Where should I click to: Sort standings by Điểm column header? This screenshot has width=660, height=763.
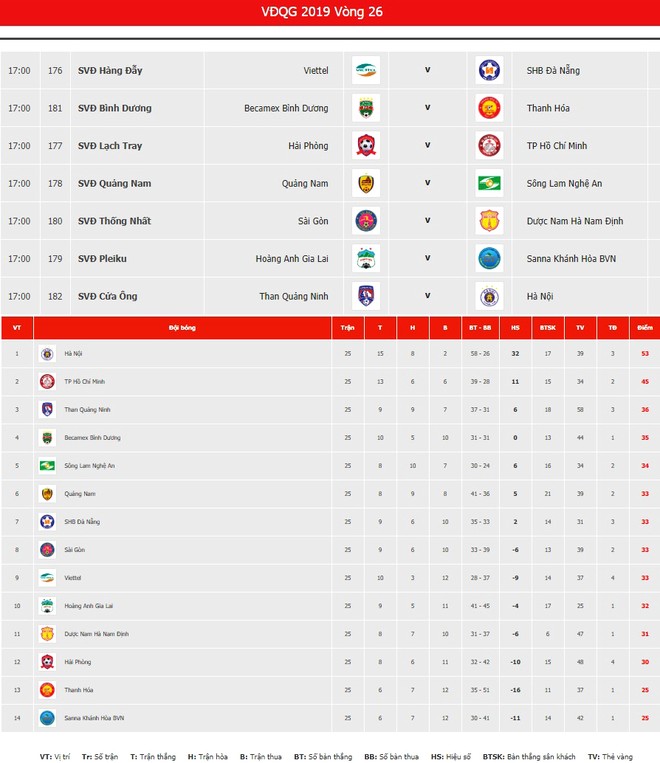tap(645, 327)
